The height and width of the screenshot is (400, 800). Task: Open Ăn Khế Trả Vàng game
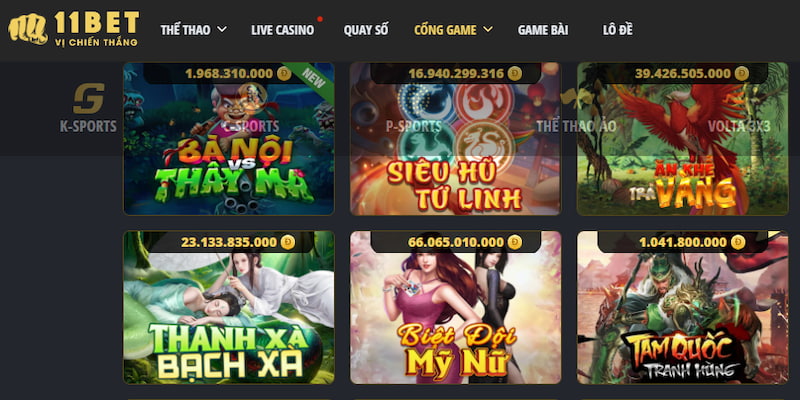pos(683,139)
